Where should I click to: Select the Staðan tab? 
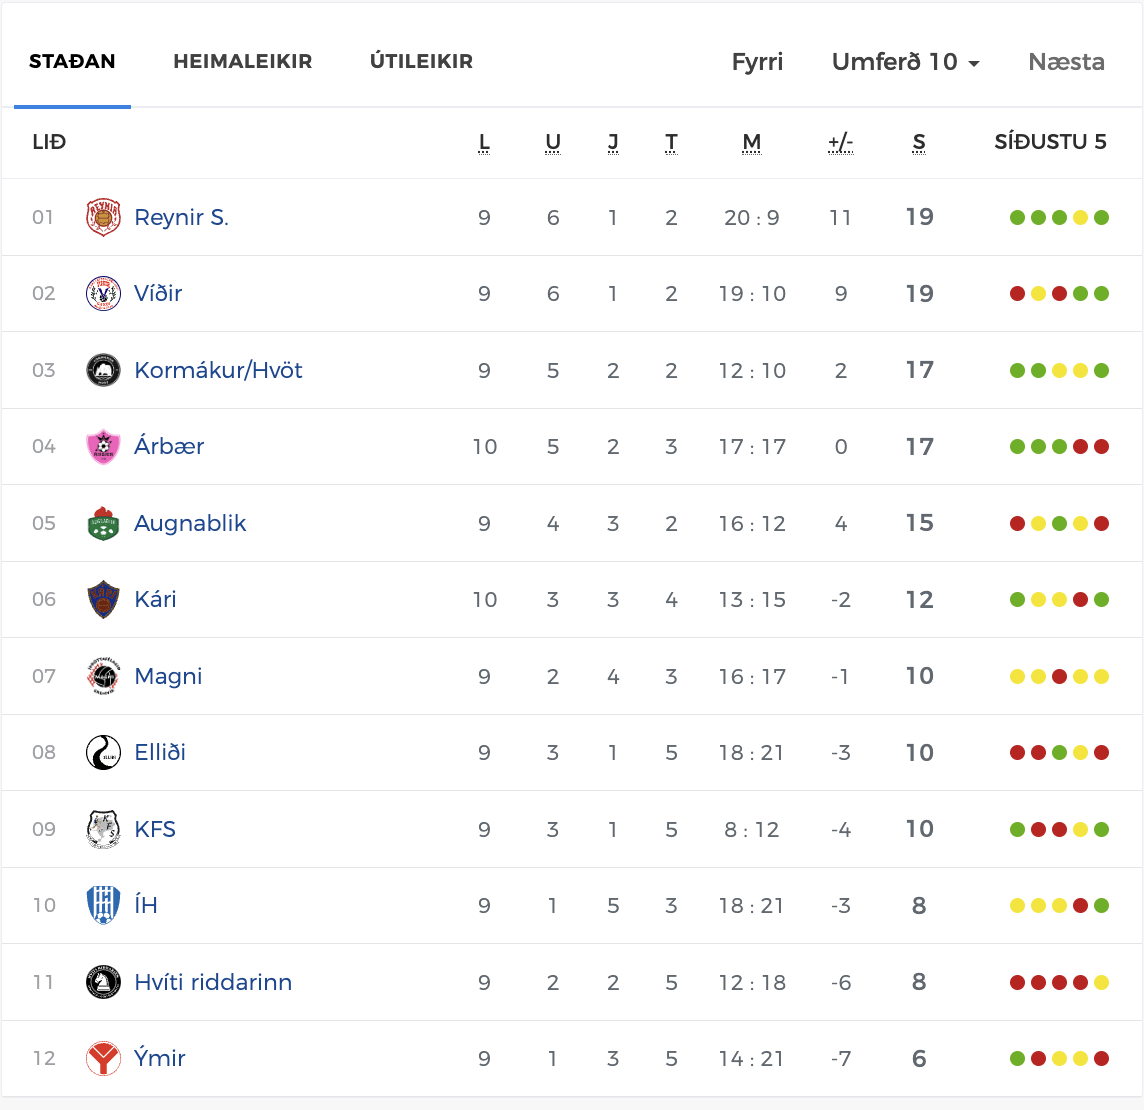tap(72, 61)
